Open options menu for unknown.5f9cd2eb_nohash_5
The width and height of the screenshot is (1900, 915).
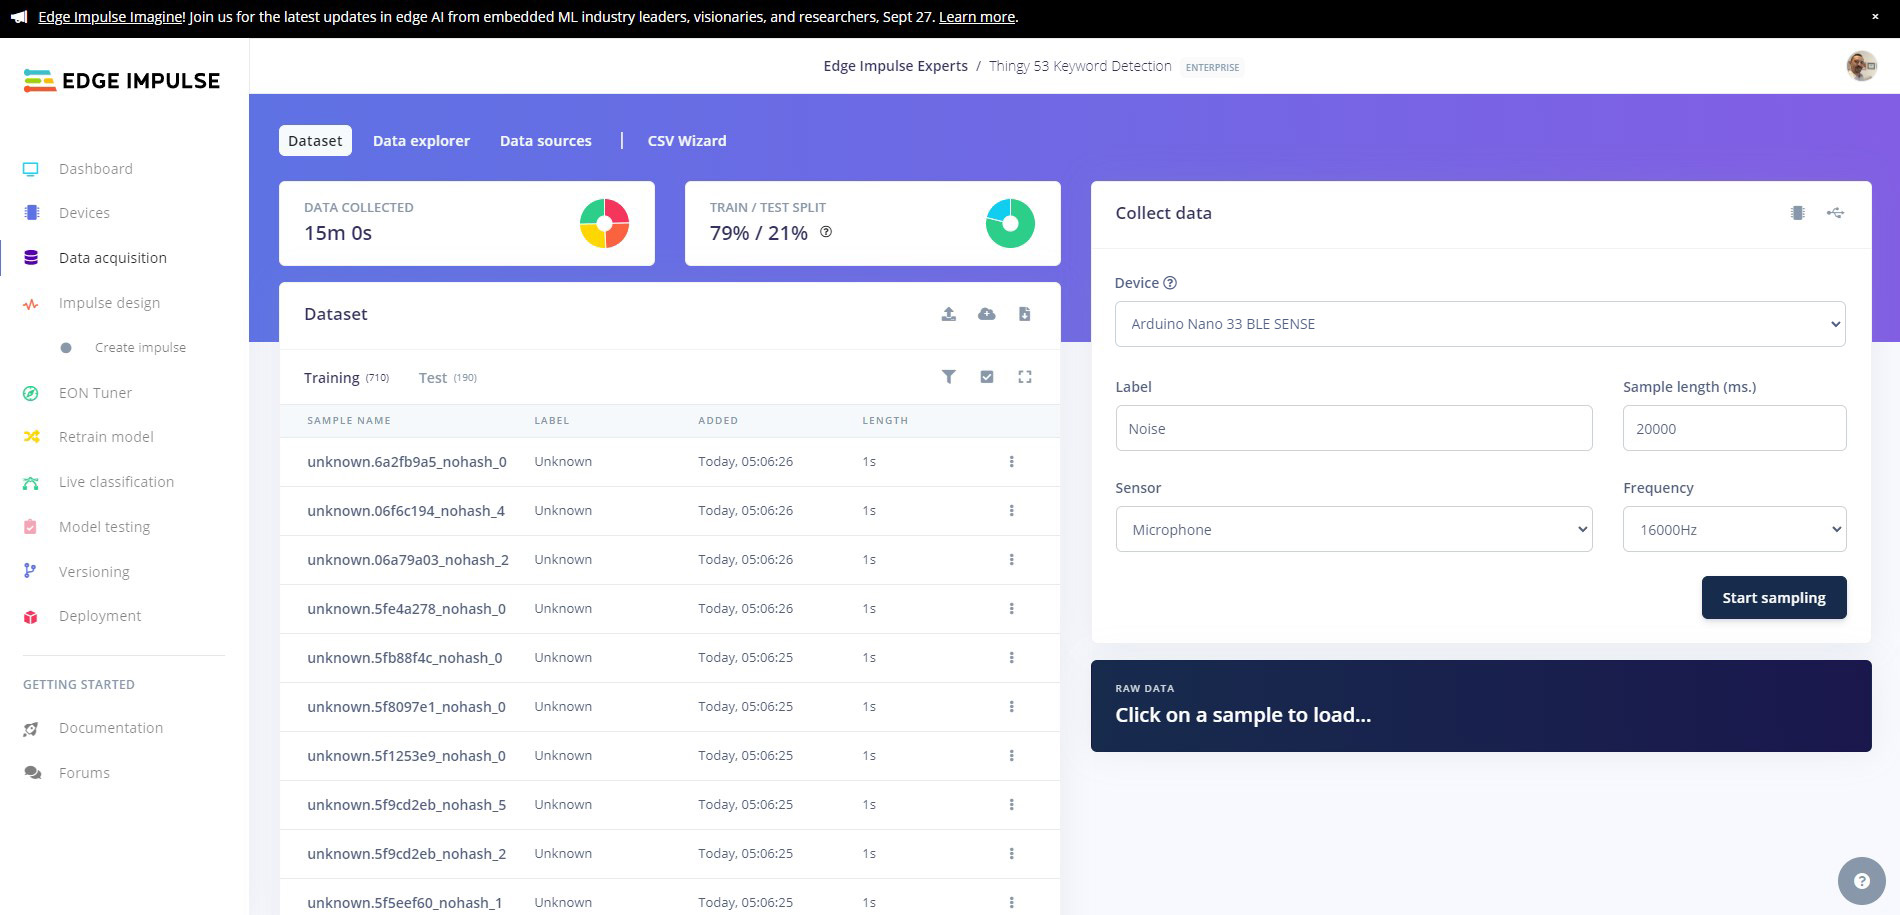1011,805
